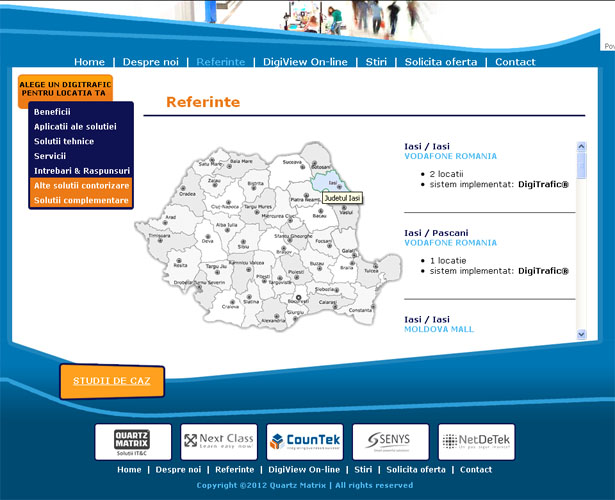
Task: Select Buzau county on the map
Action: tap(318, 267)
